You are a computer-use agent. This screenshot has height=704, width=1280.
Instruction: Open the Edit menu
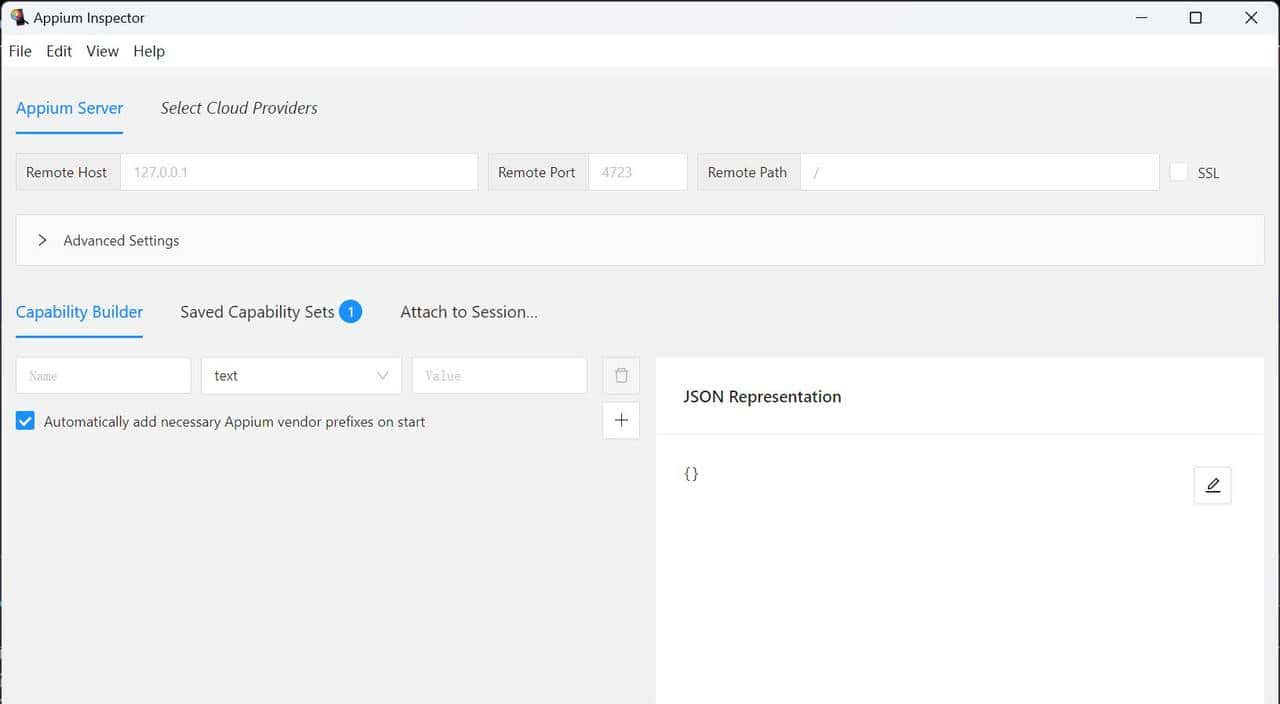point(58,51)
